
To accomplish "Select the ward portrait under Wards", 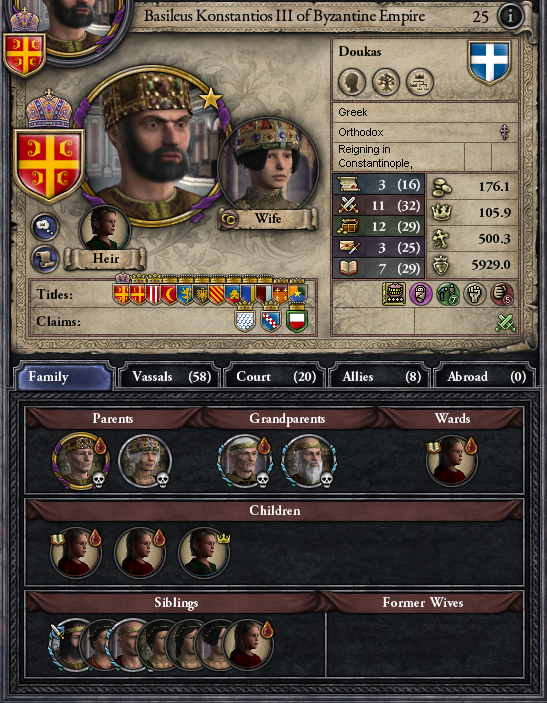I will pyautogui.click(x=451, y=462).
